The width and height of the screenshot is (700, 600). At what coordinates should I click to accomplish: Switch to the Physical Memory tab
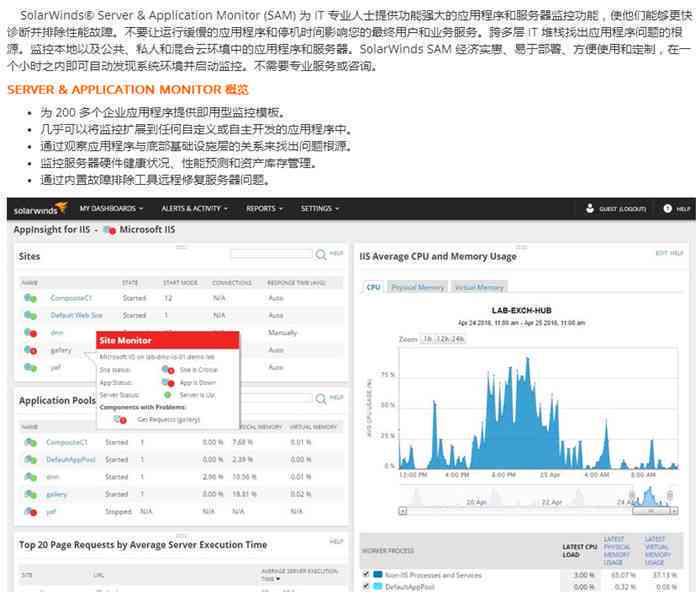pos(418,288)
